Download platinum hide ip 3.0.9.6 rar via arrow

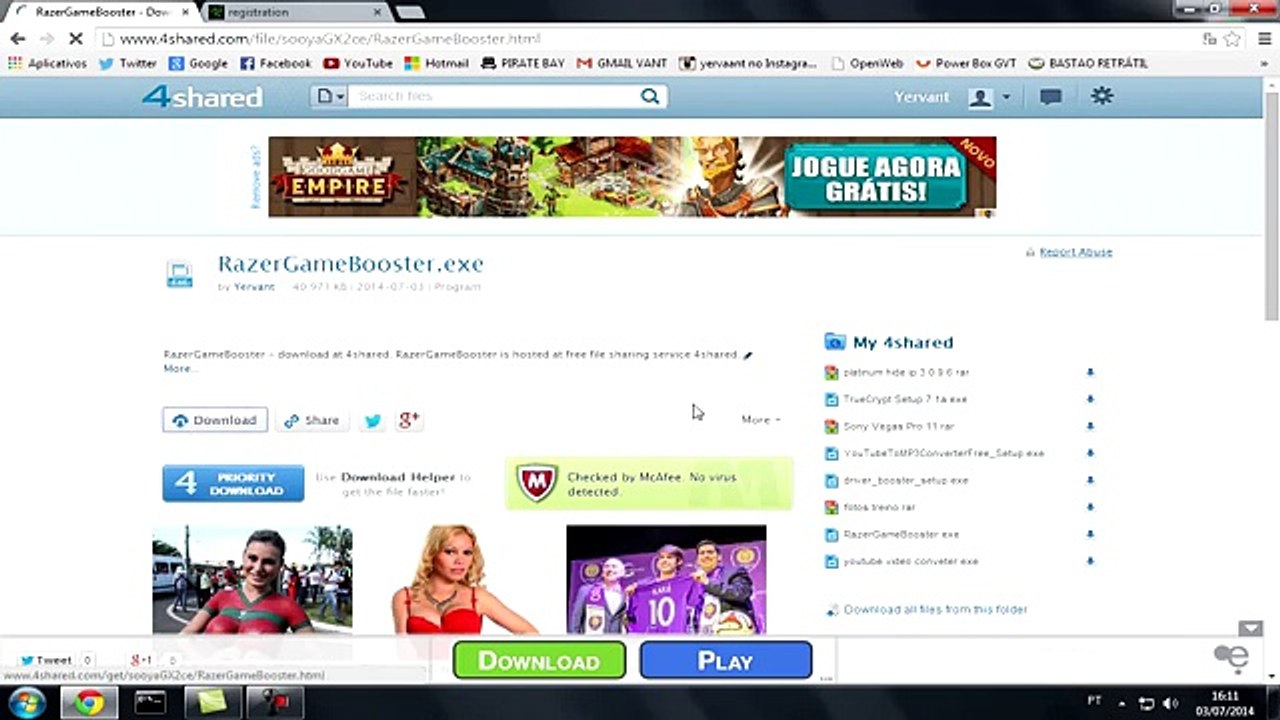(1090, 372)
